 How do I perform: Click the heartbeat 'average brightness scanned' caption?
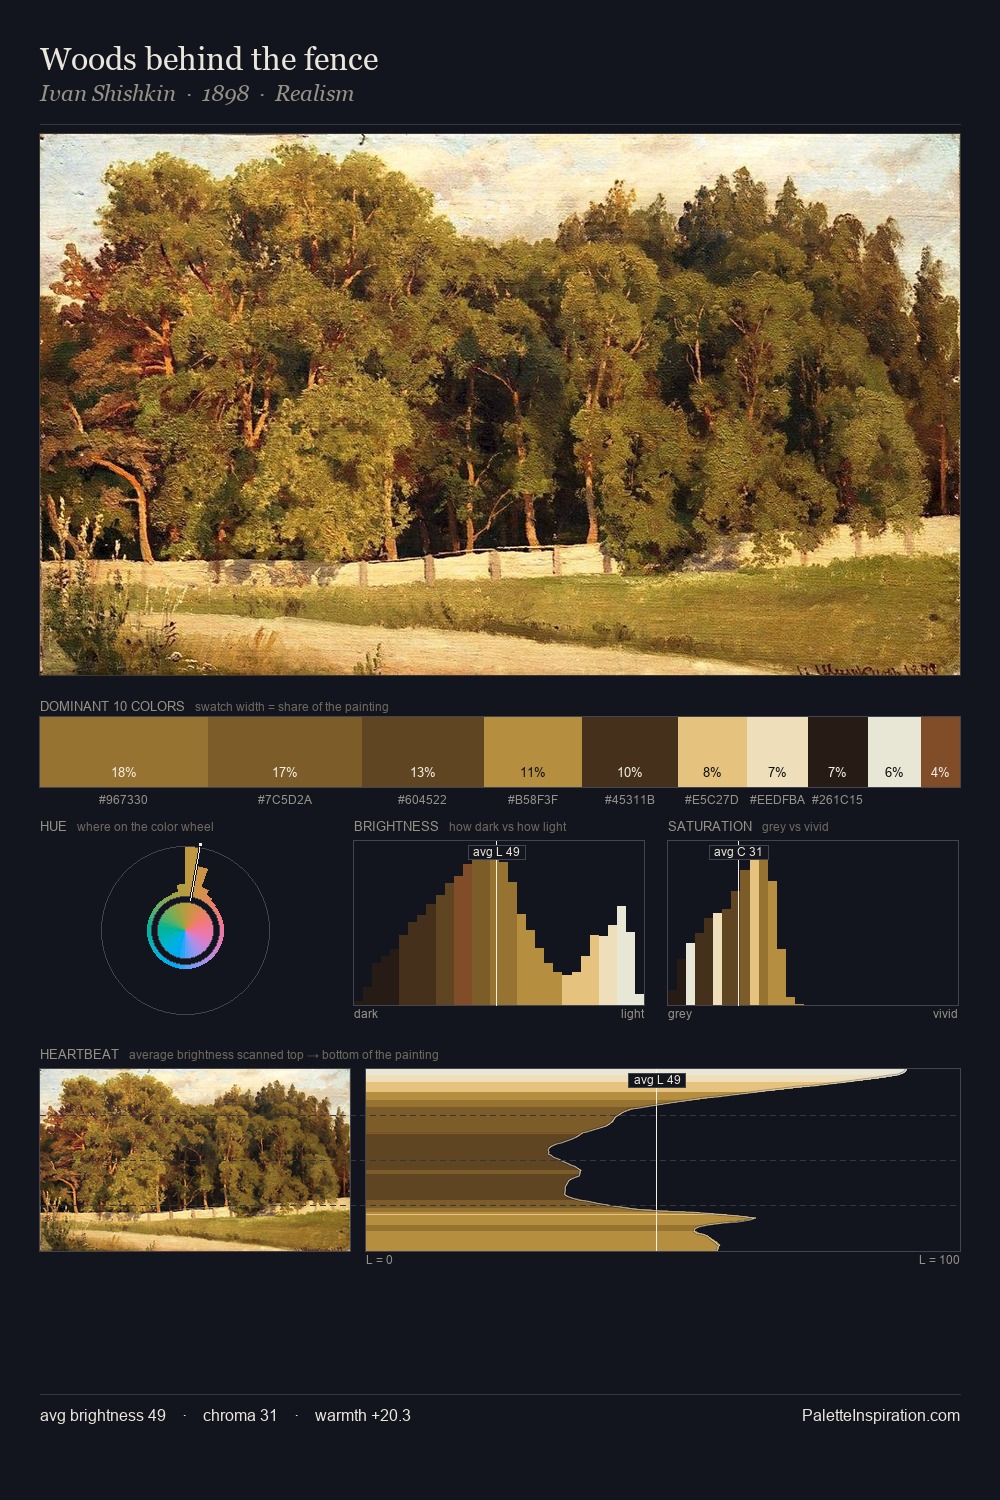pyautogui.click(x=284, y=1055)
